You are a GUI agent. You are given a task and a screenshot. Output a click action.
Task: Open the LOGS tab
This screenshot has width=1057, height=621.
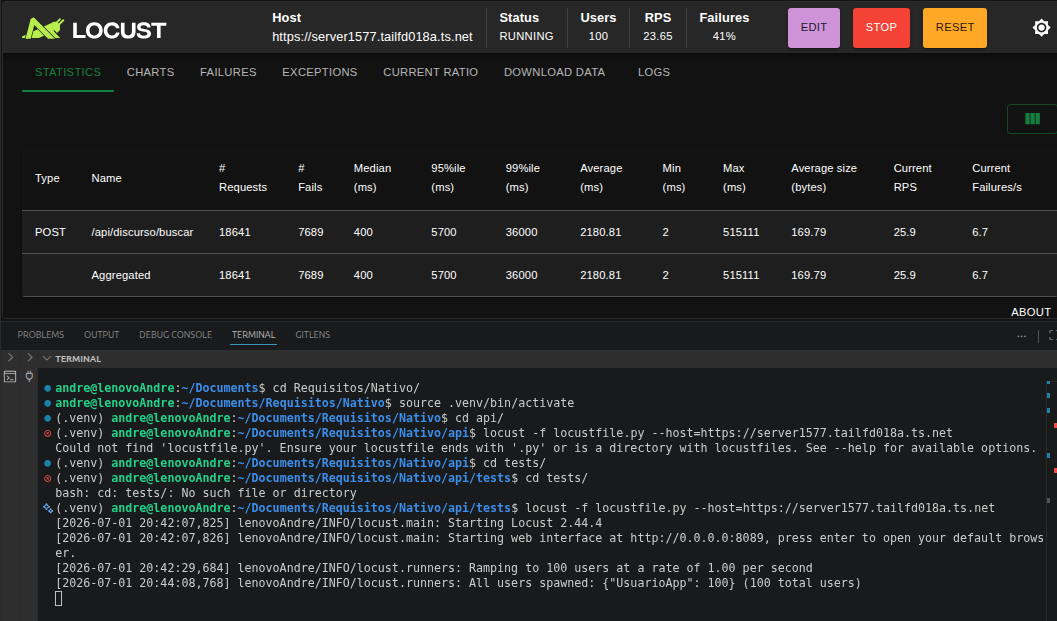point(654,72)
